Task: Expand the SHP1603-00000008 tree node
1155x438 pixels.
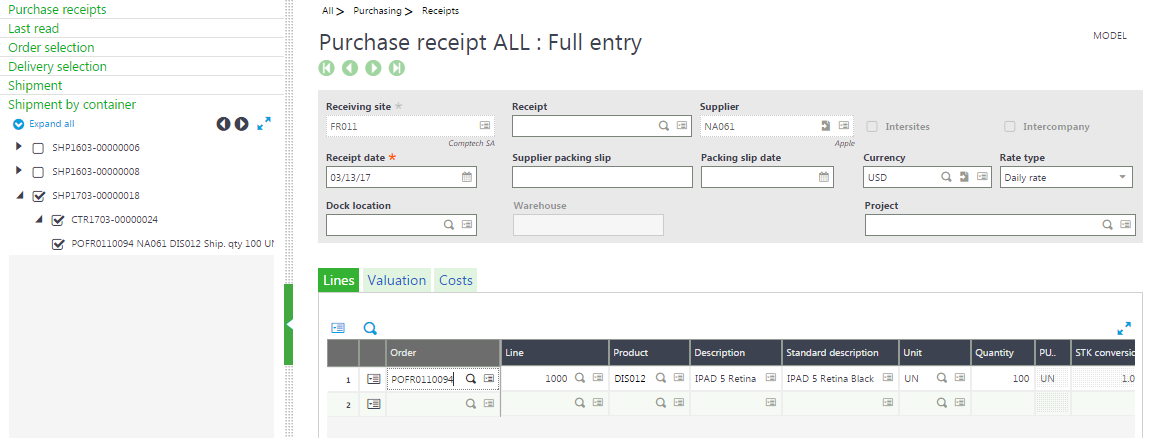Action: 19,171
